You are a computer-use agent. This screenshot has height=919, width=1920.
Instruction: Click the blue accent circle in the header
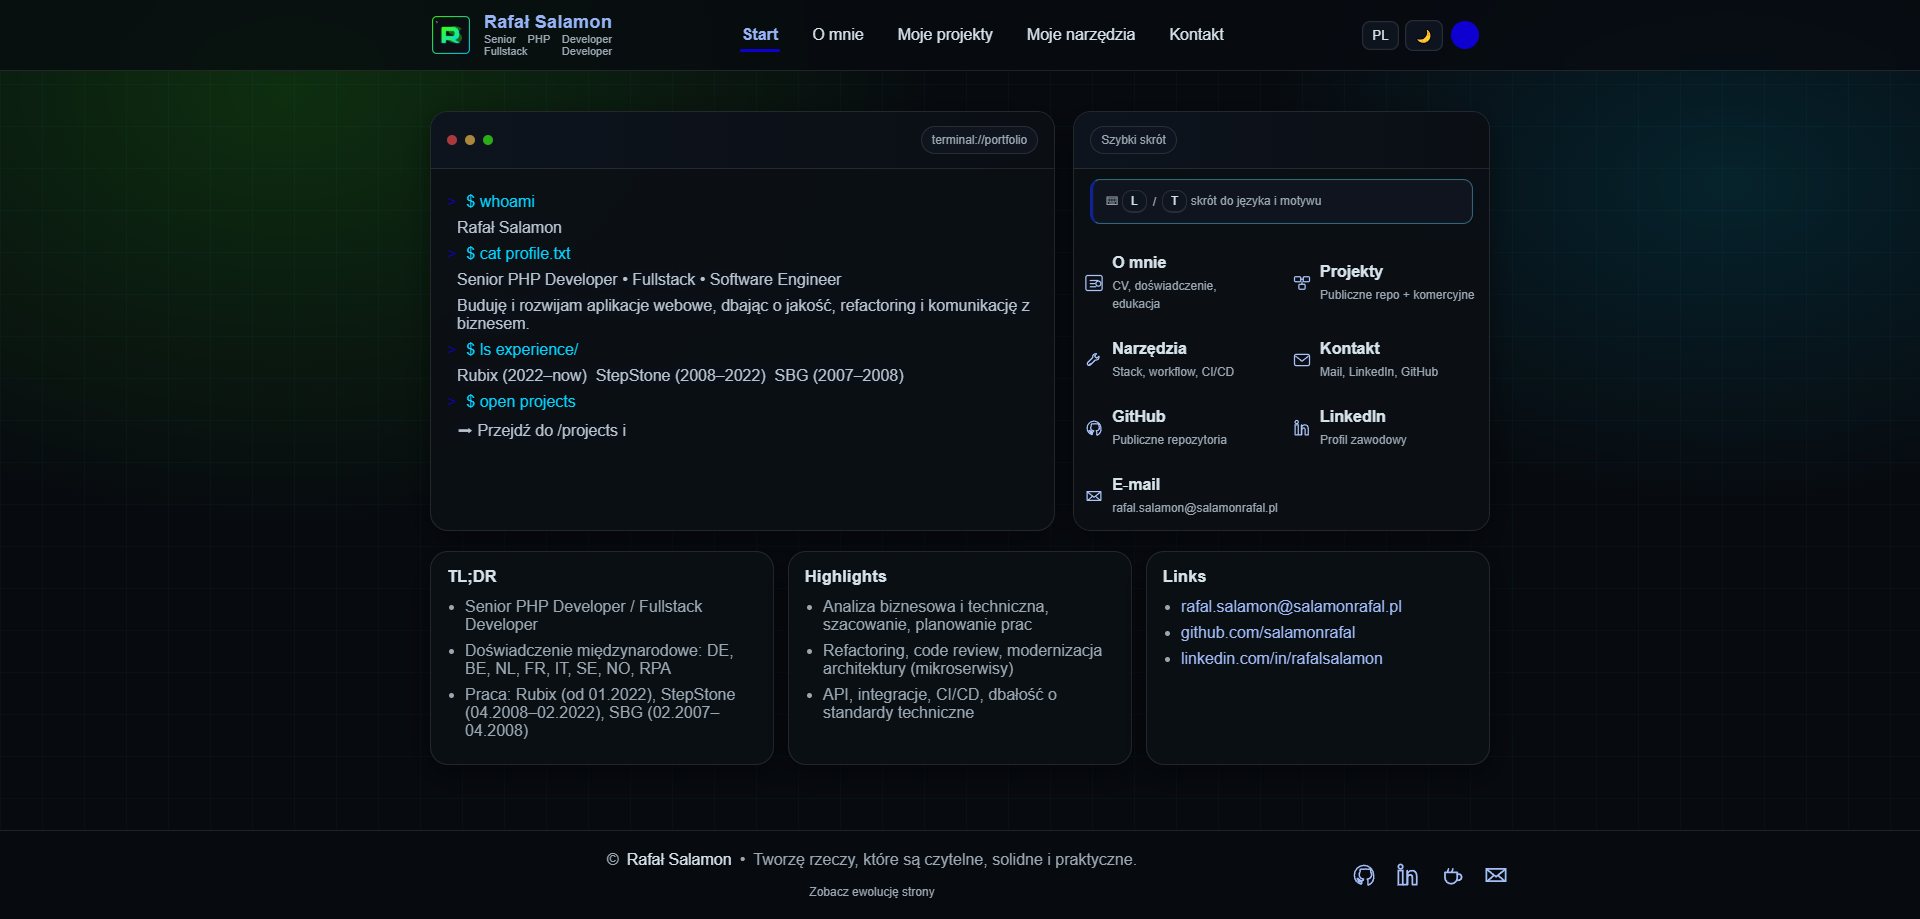(x=1466, y=35)
